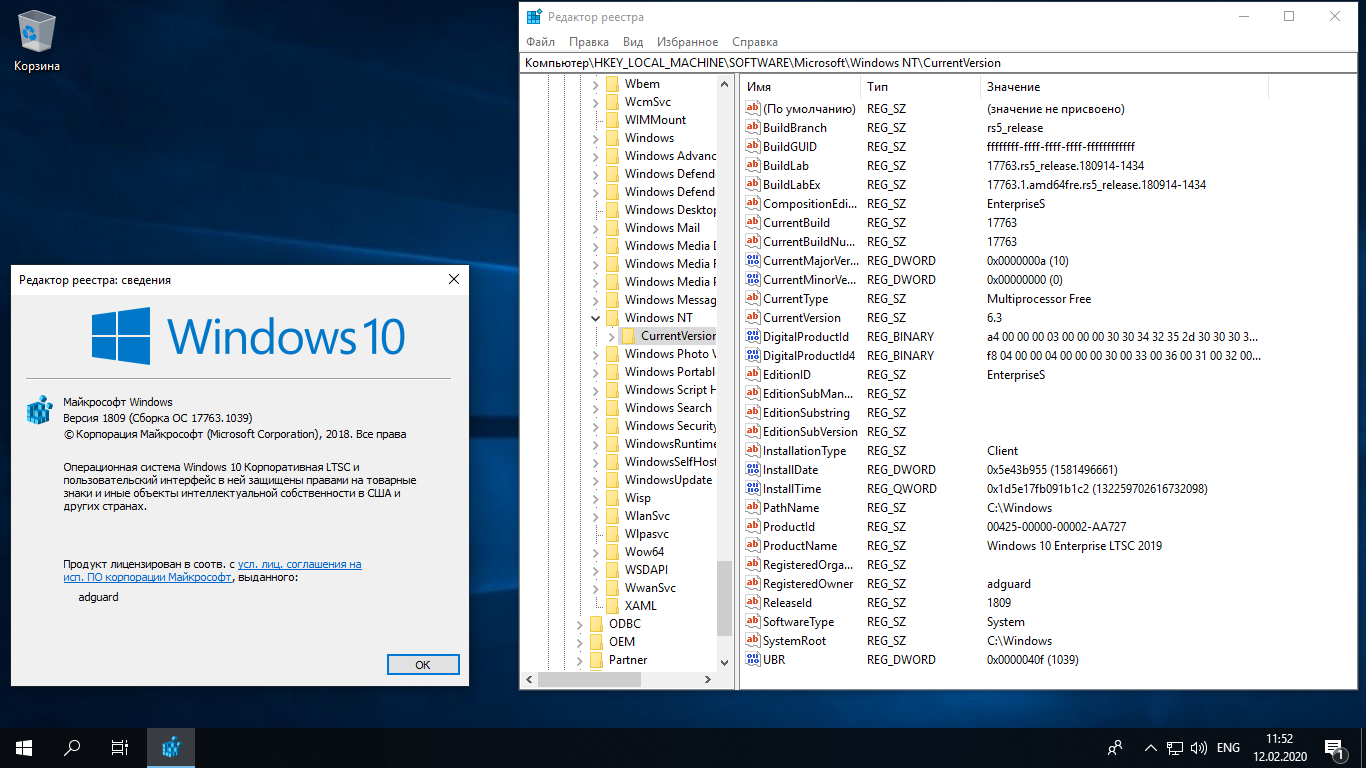Expand the Windows Photo Viewer node
The image size is (1366, 768).
(x=595, y=354)
